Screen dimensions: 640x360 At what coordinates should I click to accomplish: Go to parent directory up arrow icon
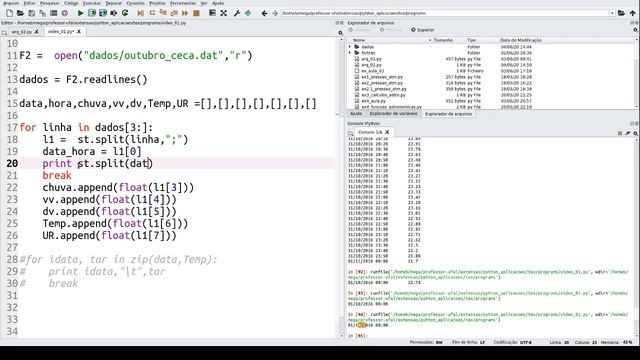(x=633, y=13)
